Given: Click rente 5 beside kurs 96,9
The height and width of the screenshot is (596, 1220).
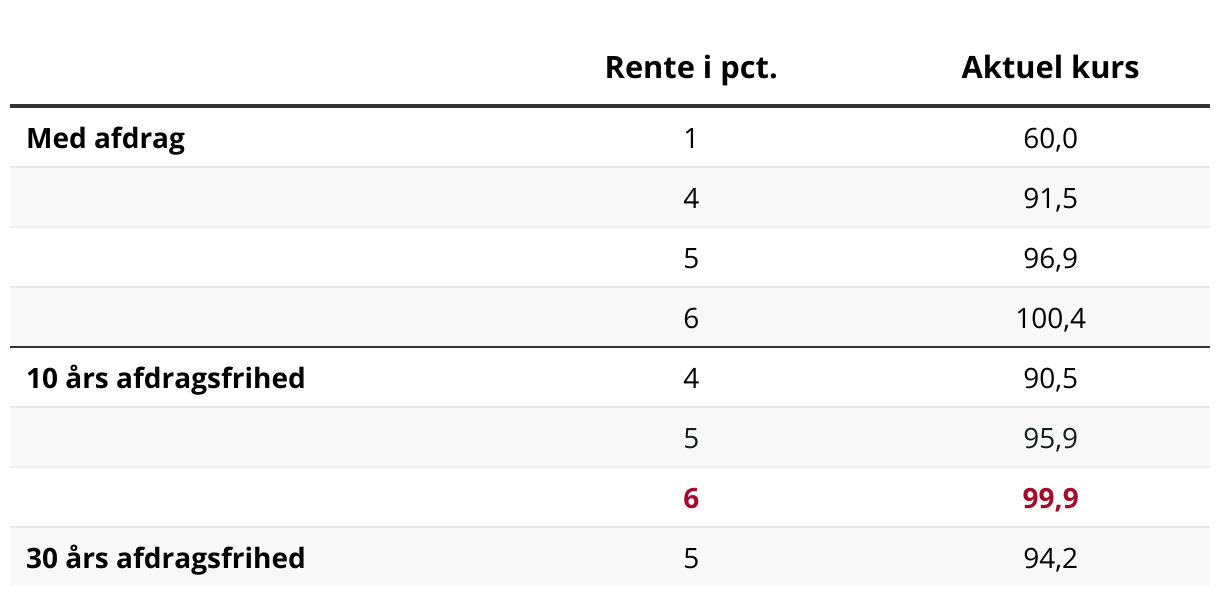Looking at the screenshot, I should (691, 258).
